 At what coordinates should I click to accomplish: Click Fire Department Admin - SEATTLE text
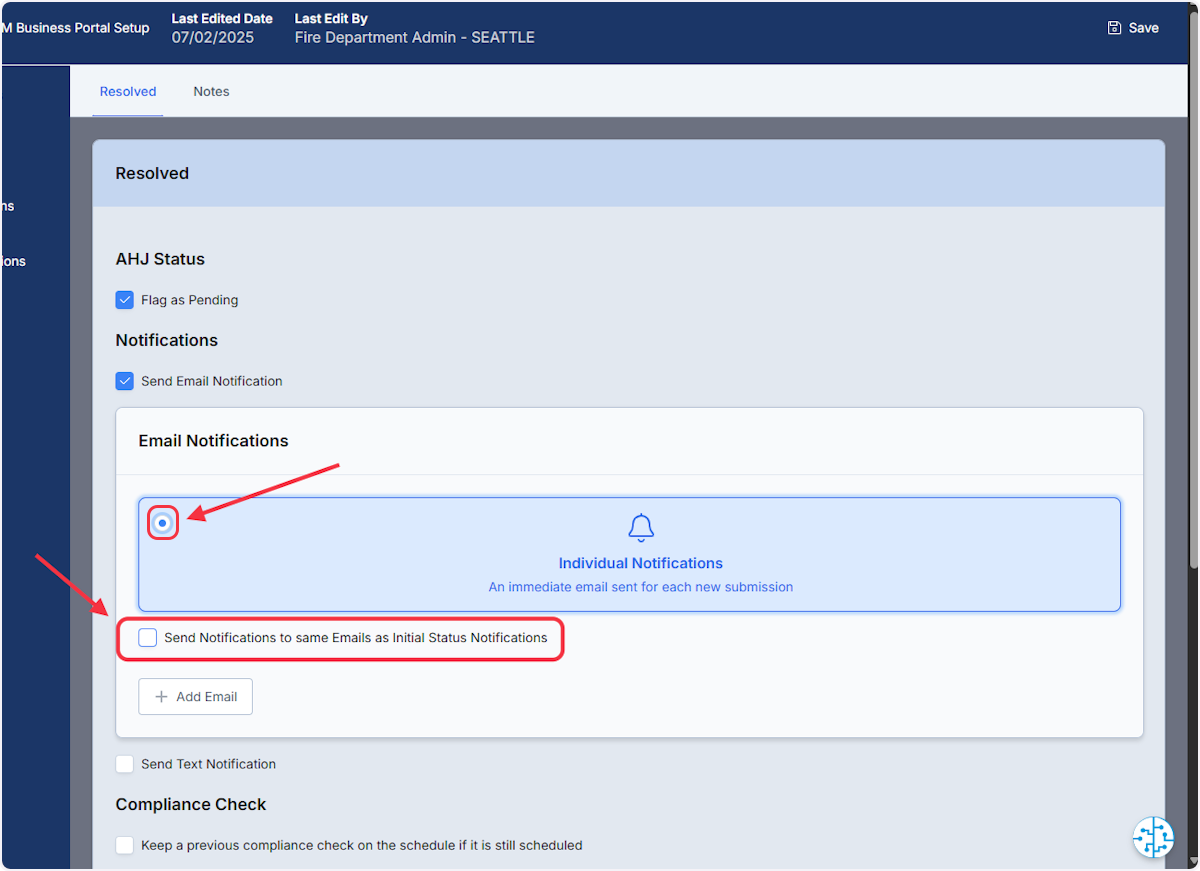click(415, 38)
